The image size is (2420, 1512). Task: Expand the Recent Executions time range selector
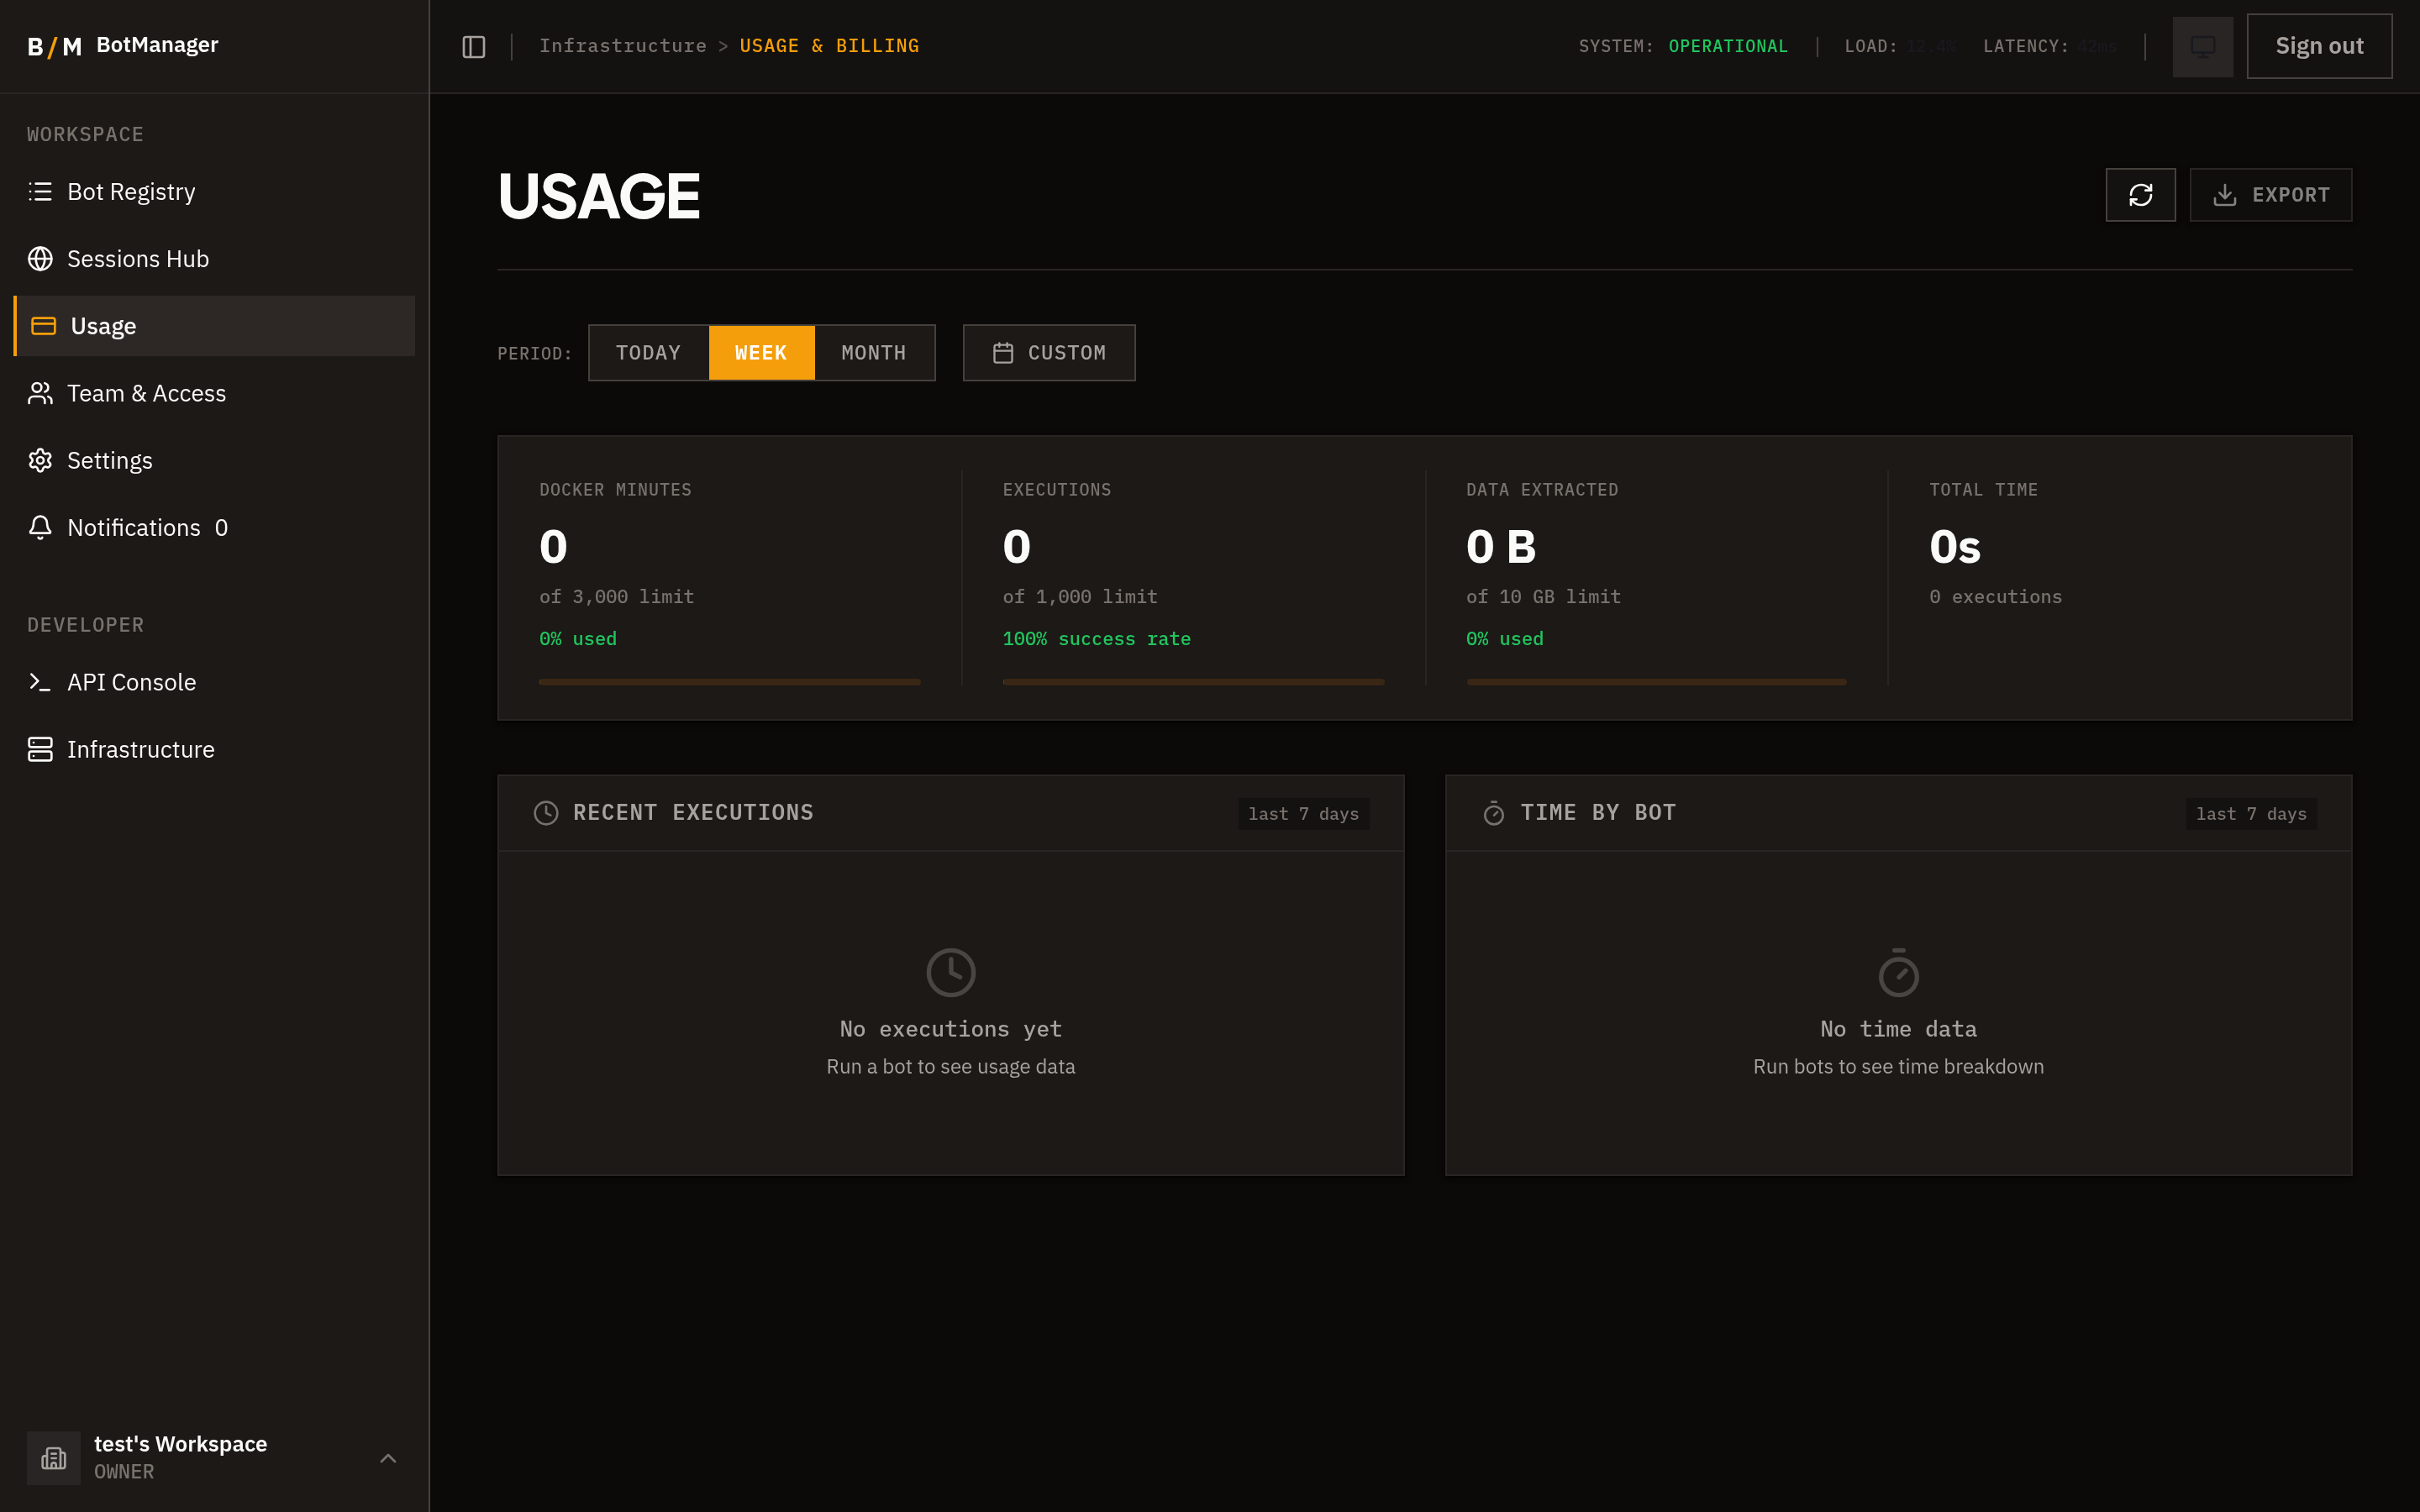tap(1302, 813)
